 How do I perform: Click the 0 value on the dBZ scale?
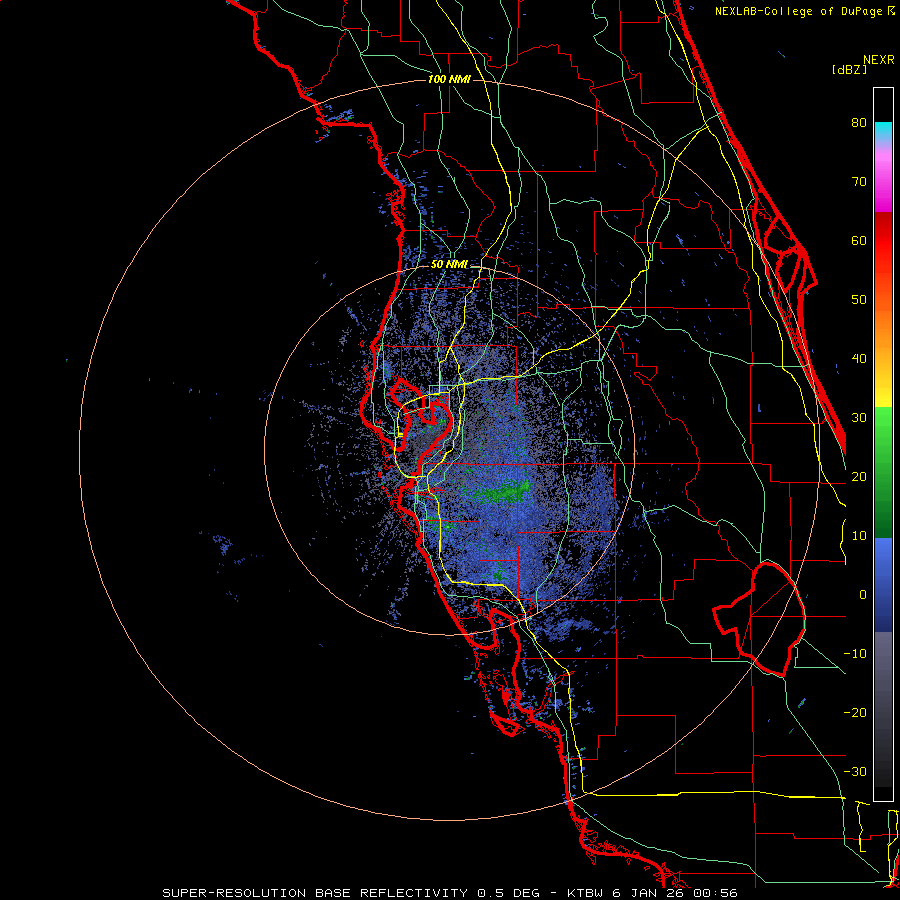863,595
